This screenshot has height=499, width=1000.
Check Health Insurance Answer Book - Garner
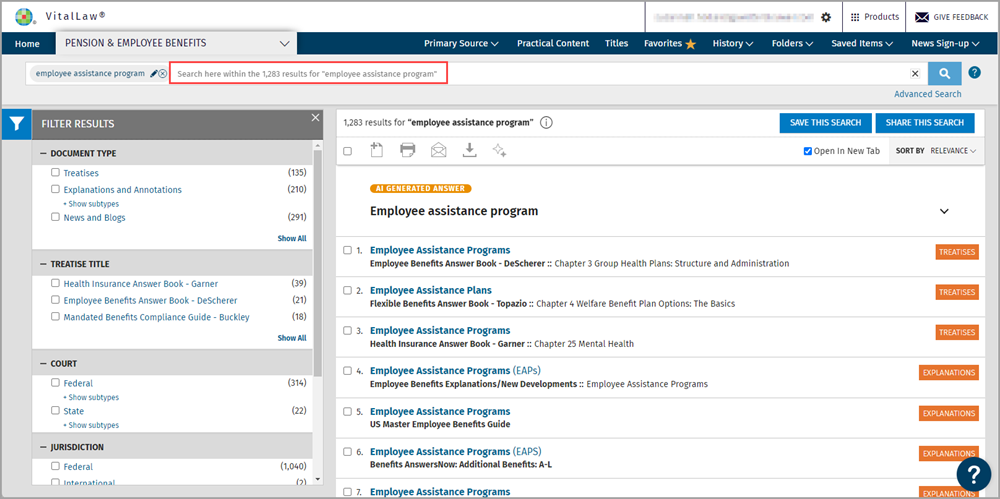55,283
